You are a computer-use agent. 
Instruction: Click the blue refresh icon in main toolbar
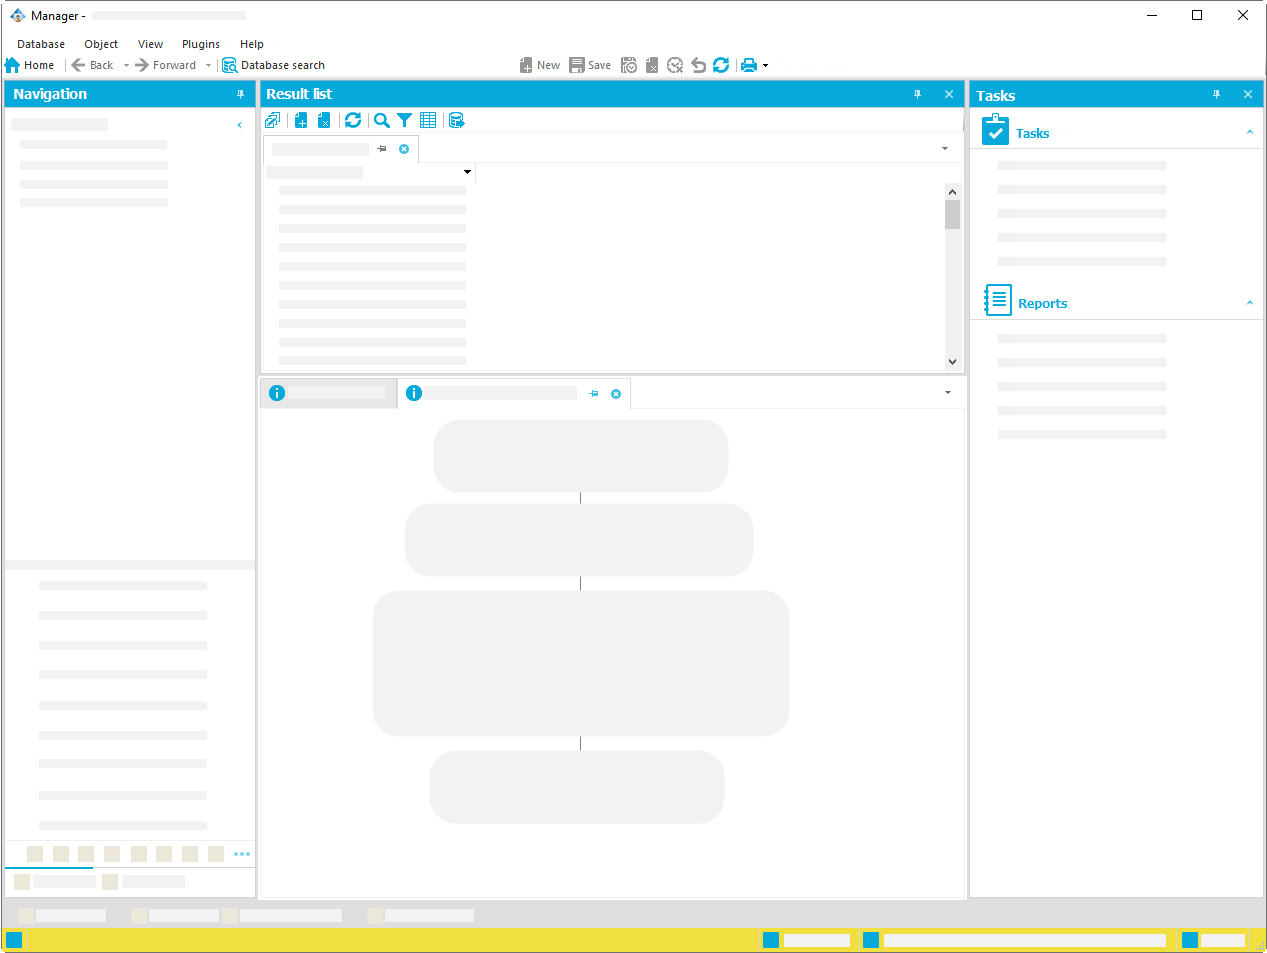(x=721, y=65)
